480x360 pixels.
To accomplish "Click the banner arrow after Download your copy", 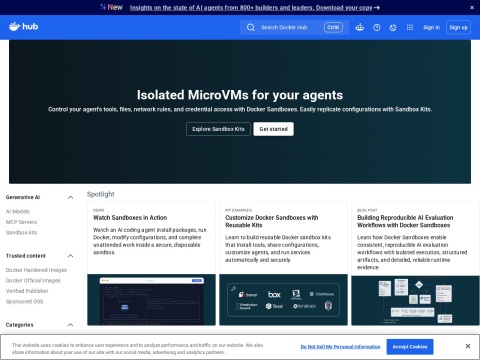I will click(x=377, y=7).
